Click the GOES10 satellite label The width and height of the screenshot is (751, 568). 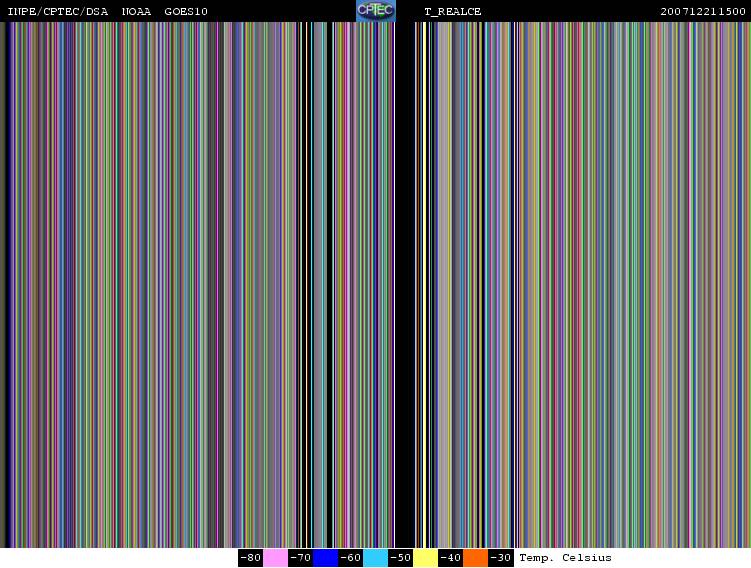[186, 11]
